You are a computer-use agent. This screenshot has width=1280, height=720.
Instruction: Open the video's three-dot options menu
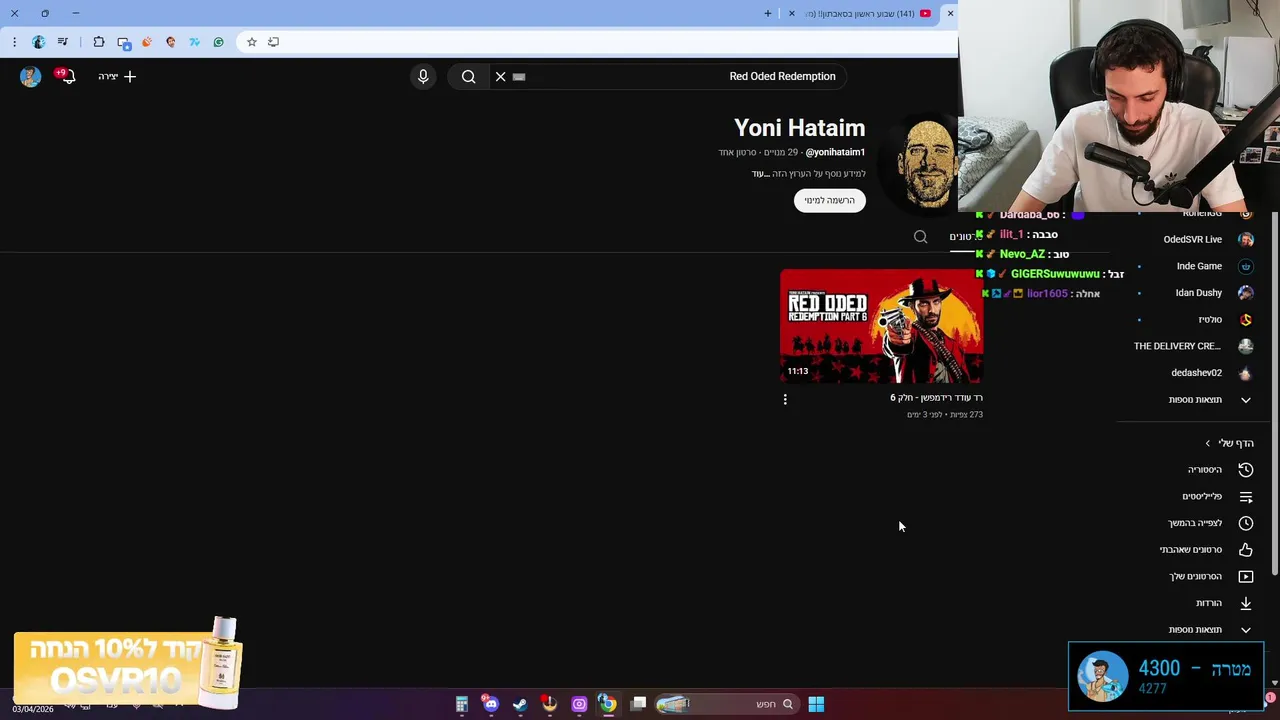(785, 399)
